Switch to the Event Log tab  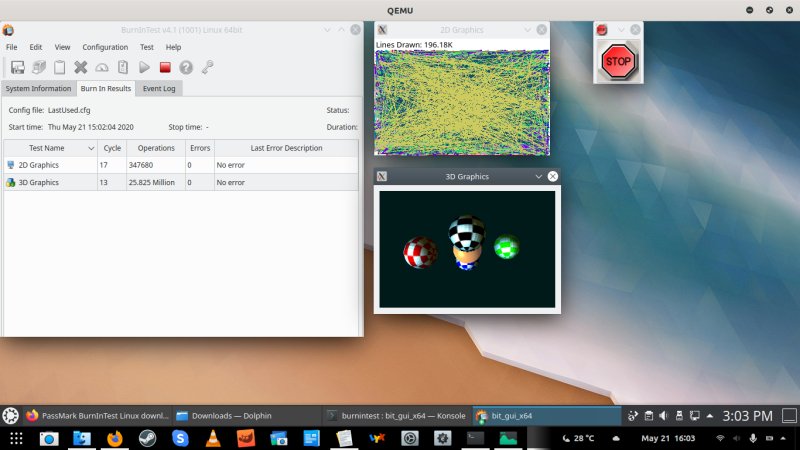tap(159, 88)
